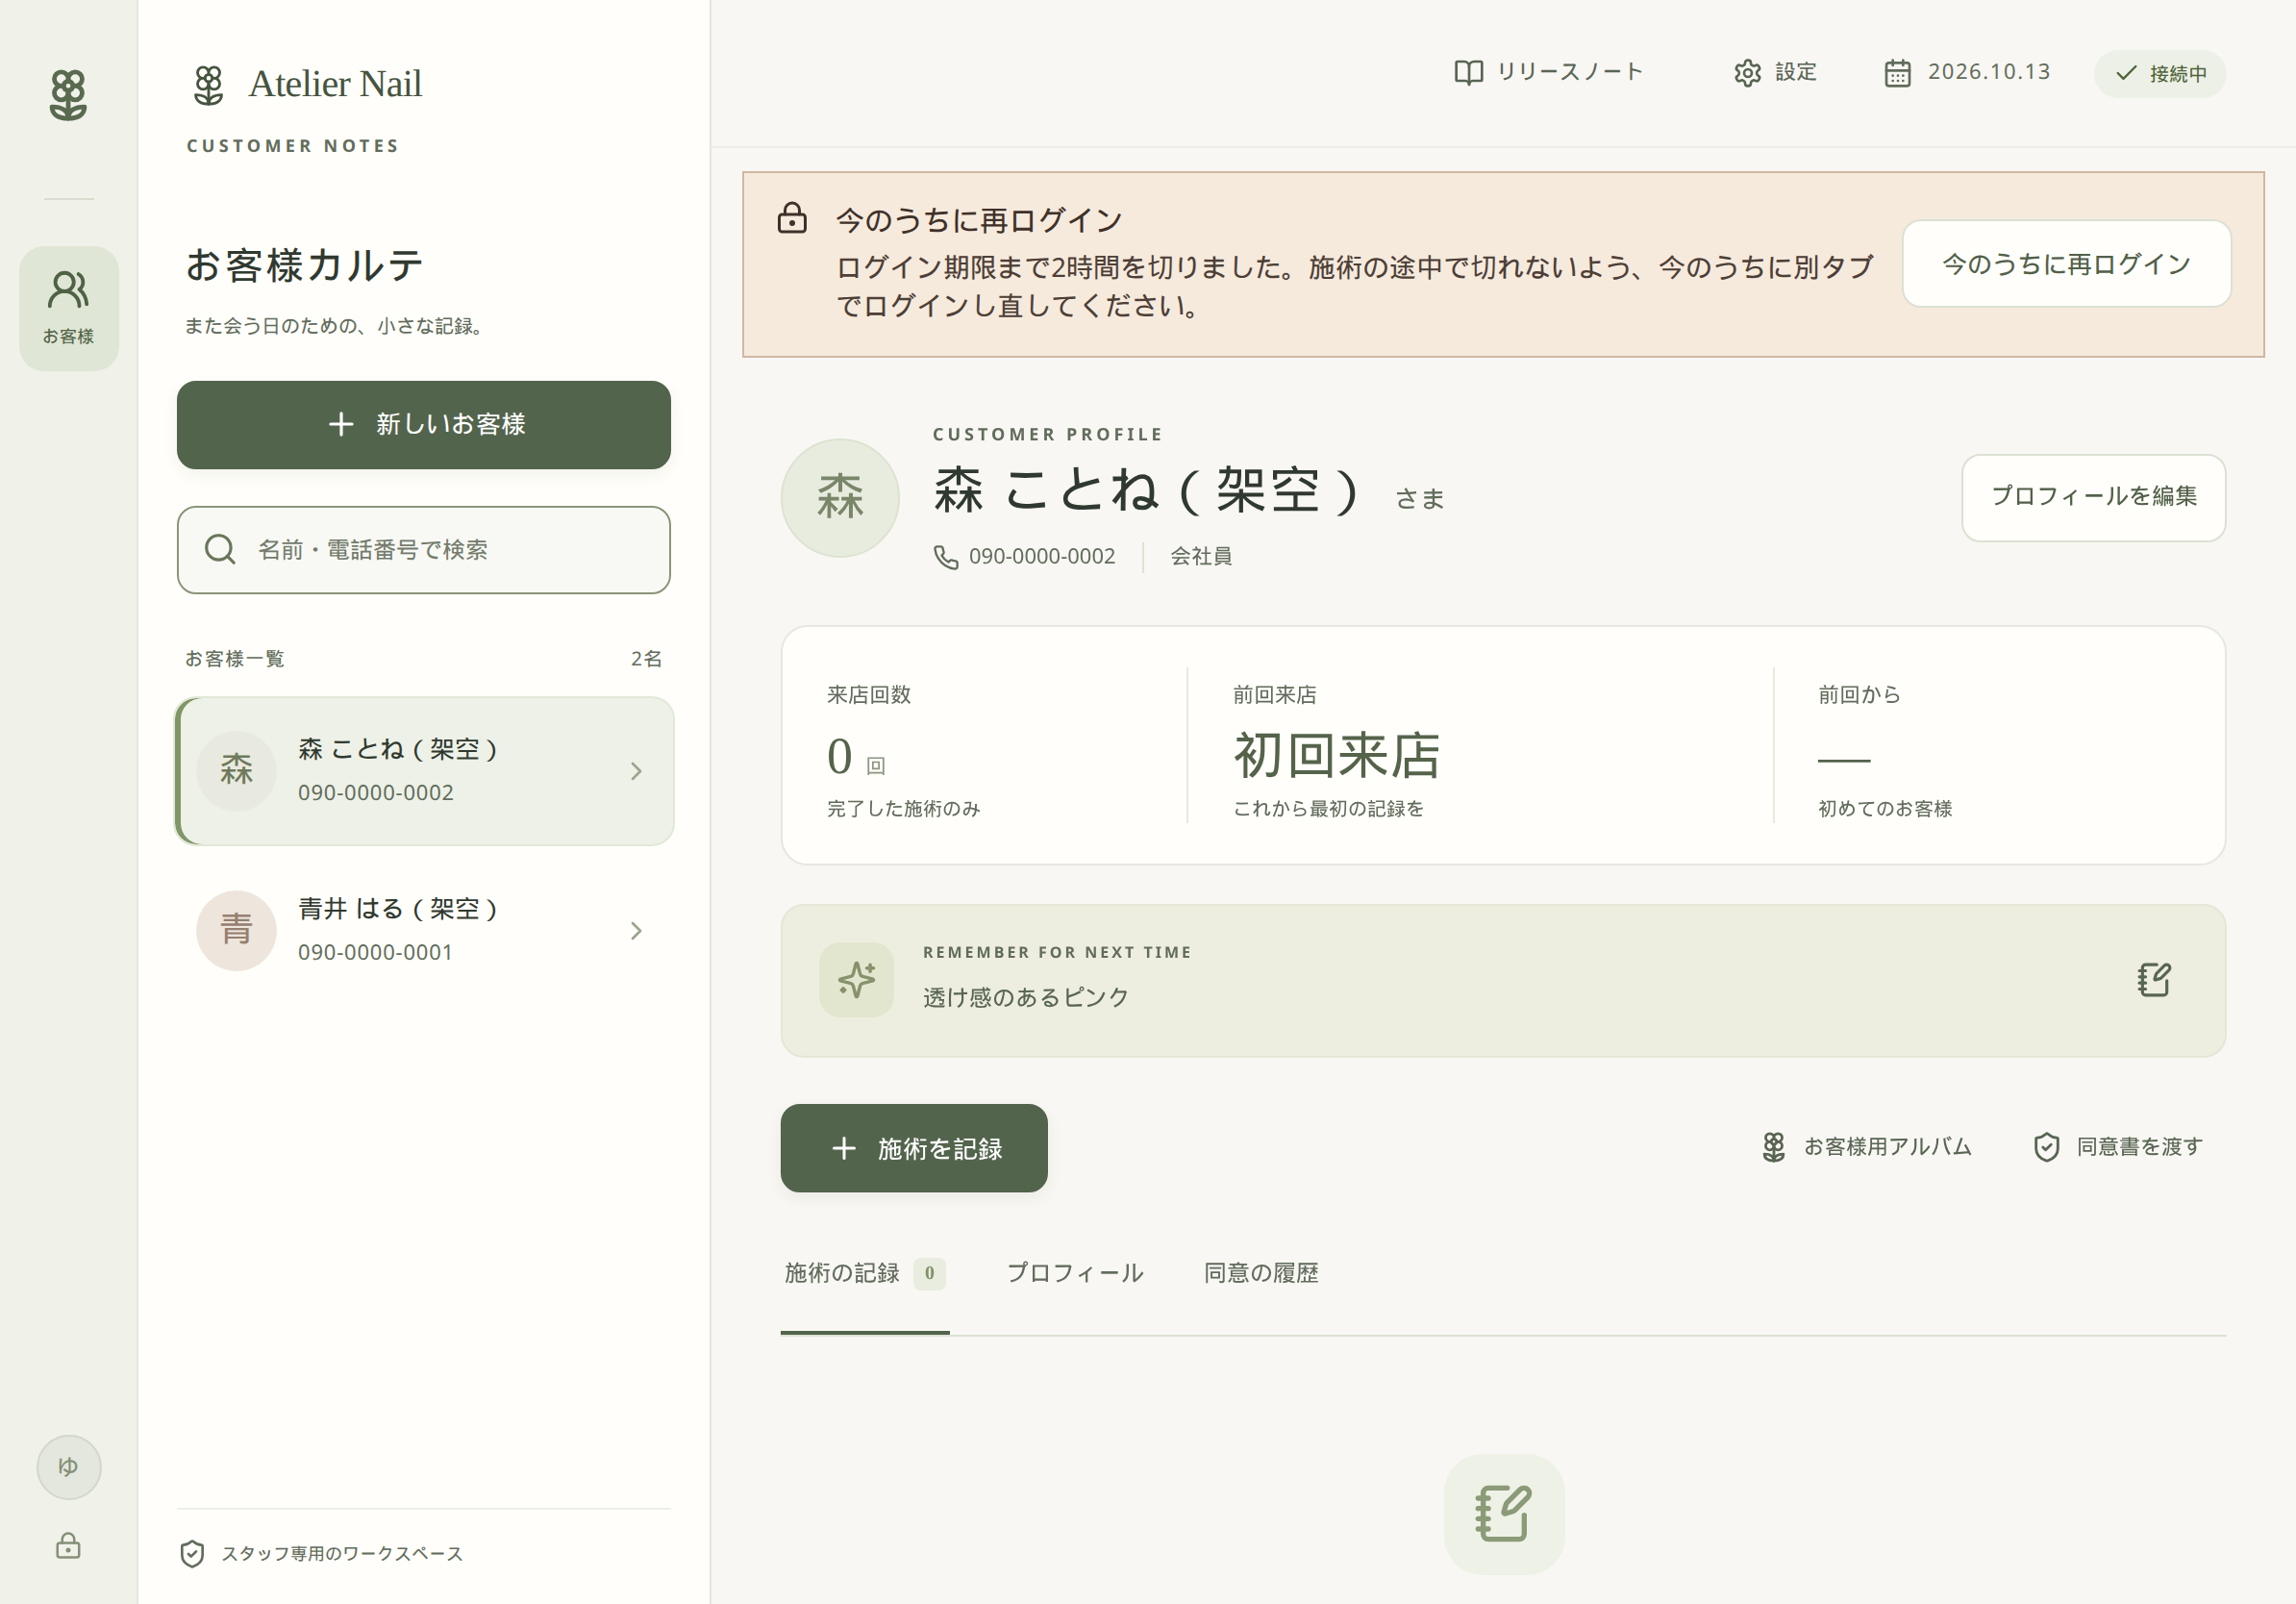Click the sparkle icon in the remember card

[856, 980]
